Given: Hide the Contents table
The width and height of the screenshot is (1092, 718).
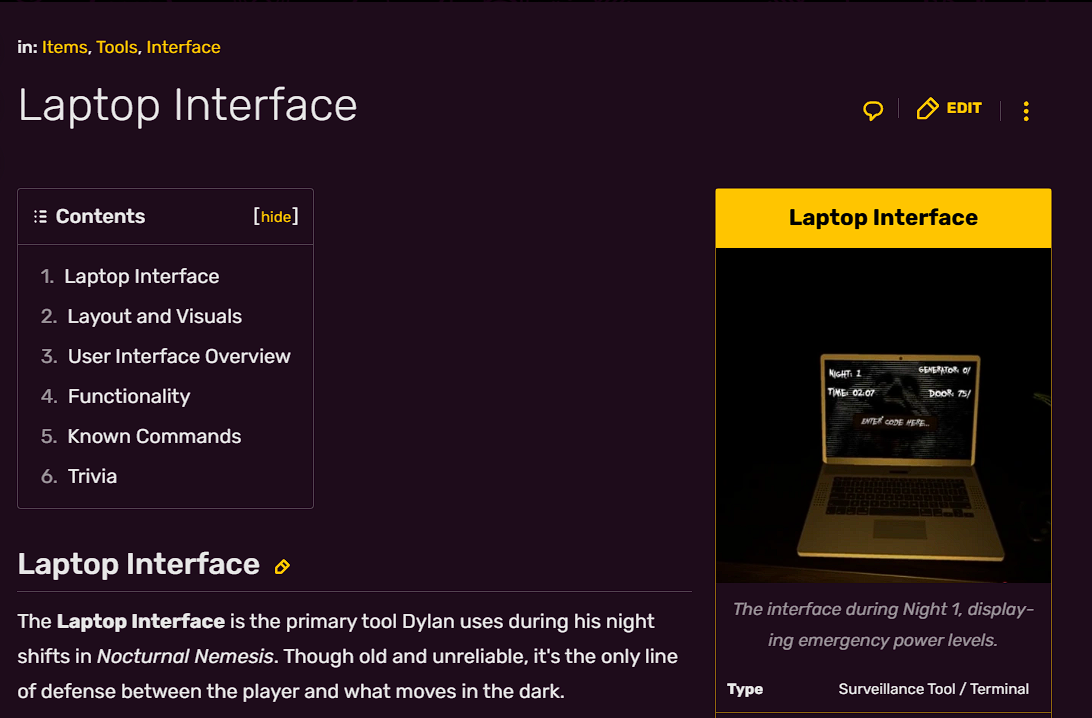Looking at the screenshot, I should tap(276, 217).
